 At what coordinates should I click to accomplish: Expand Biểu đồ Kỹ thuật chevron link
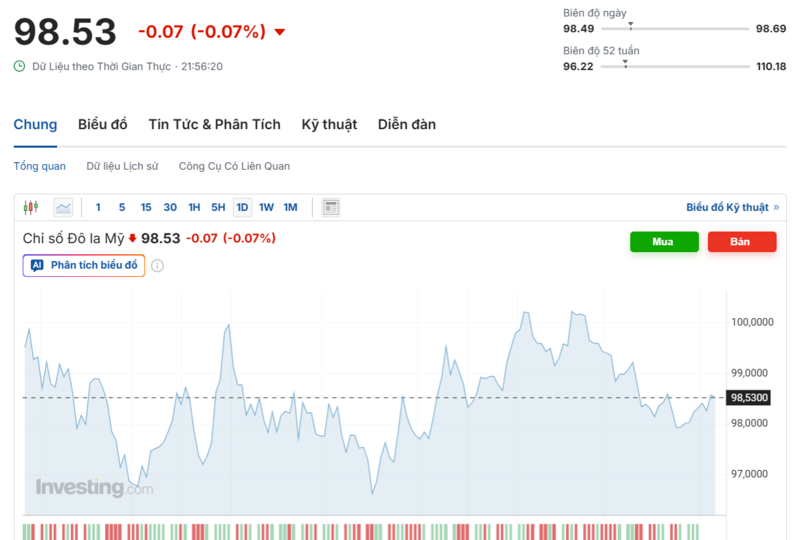click(776, 207)
